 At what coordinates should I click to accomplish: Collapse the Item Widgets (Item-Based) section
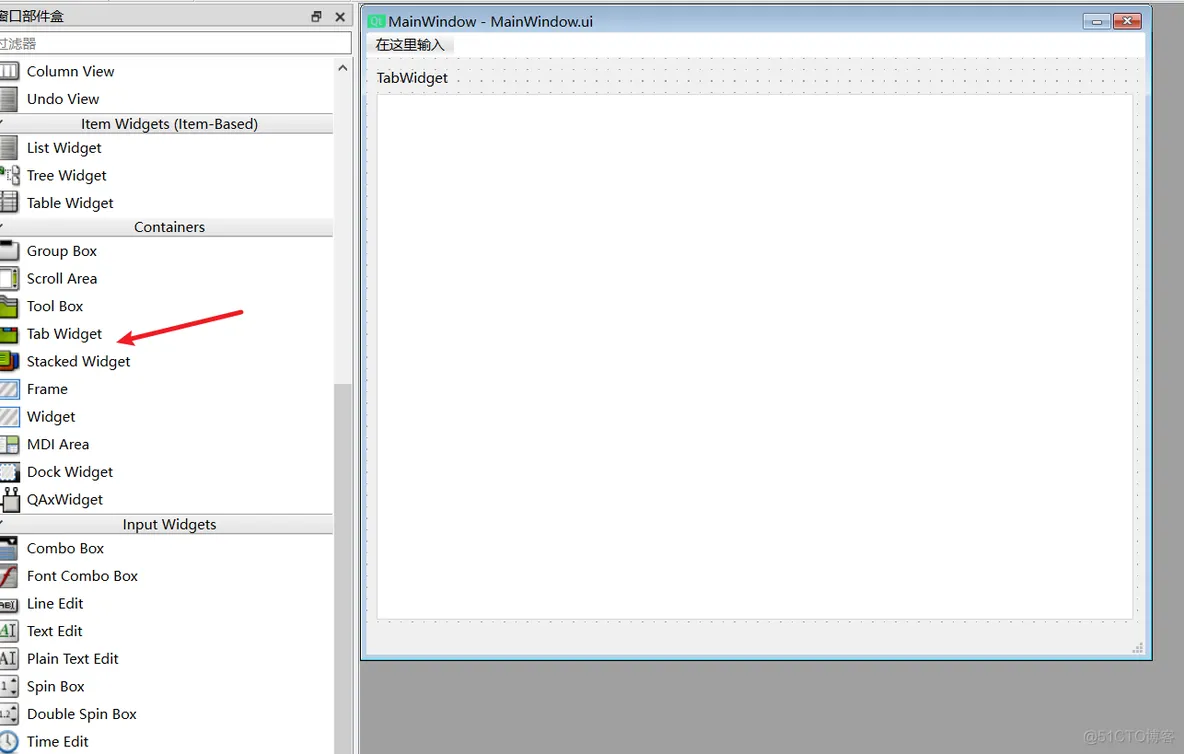pyautogui.click(x=166, y=124)
